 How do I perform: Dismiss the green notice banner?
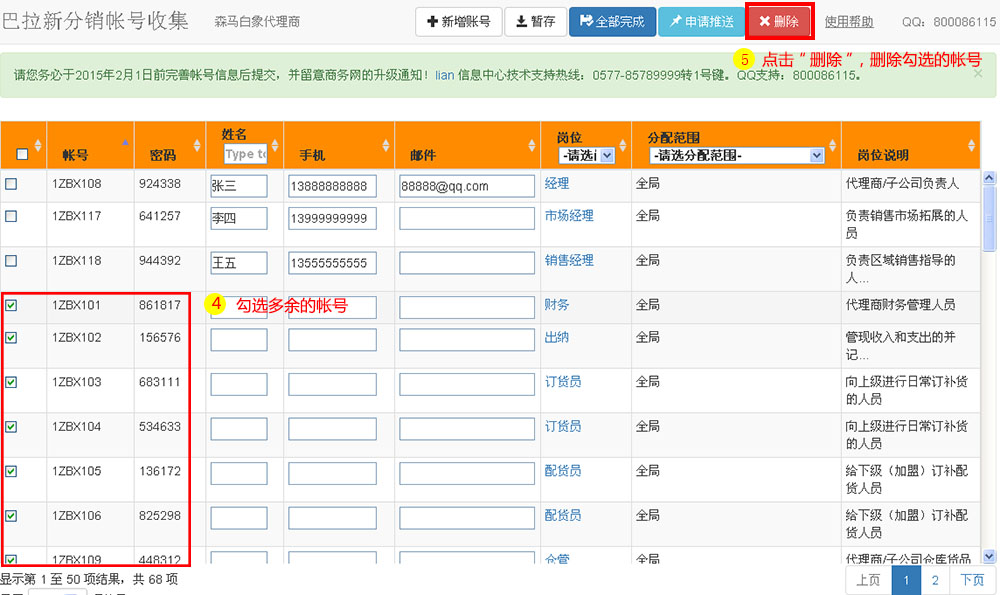click(x=978, y=74)
